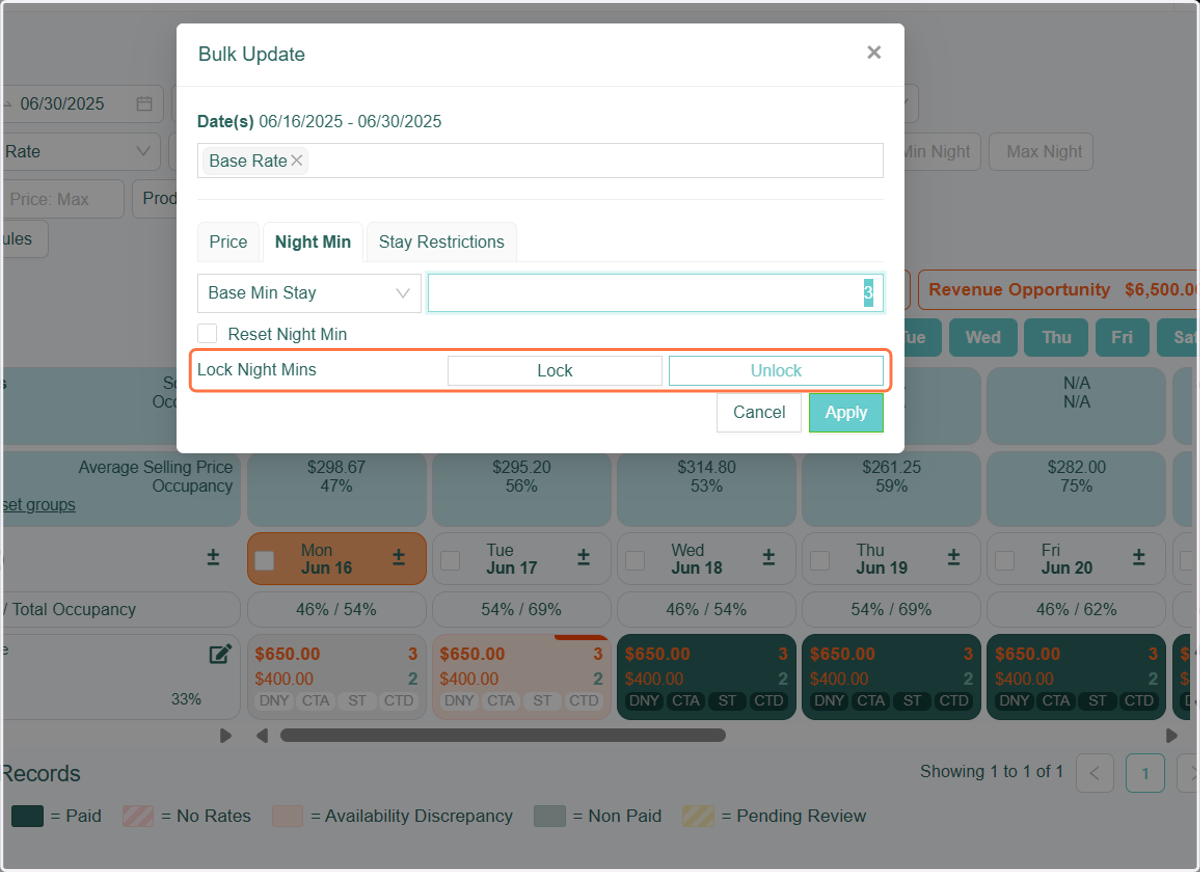Click the night minimum value field
This screenshot has width=1200, height=872.
point(656,293)
